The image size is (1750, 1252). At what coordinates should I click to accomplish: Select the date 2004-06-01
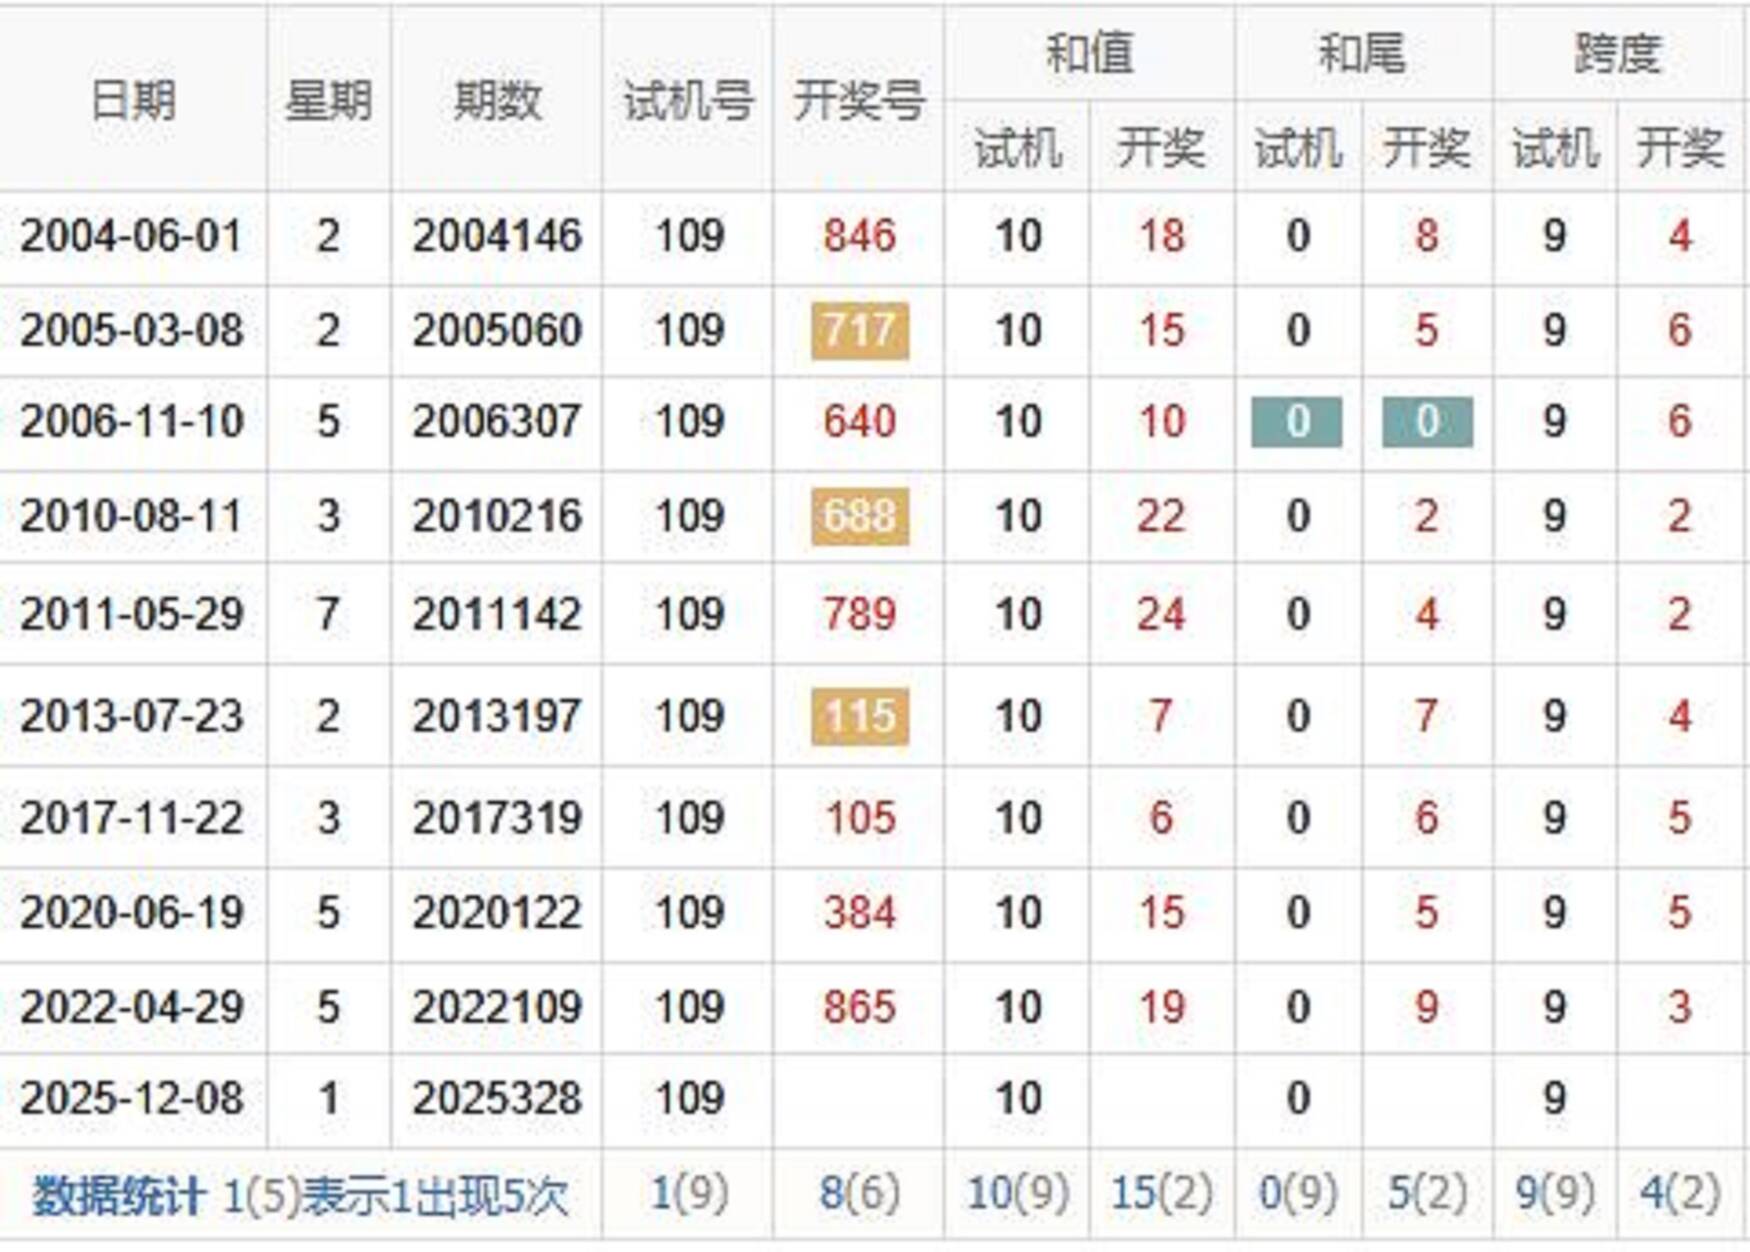[131, 237]
